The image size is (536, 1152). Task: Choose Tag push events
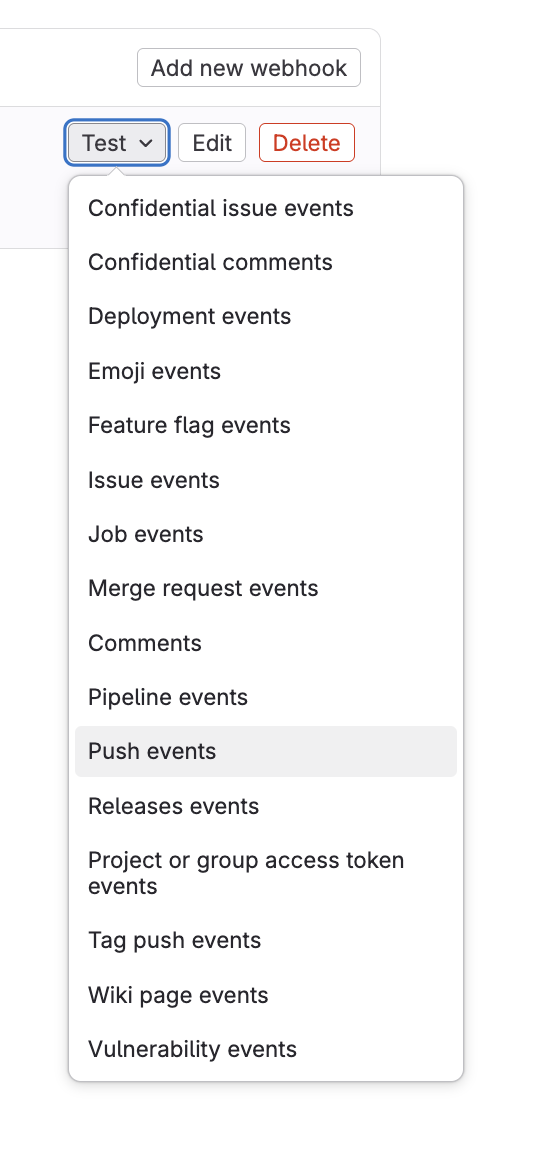pos(266,940)
